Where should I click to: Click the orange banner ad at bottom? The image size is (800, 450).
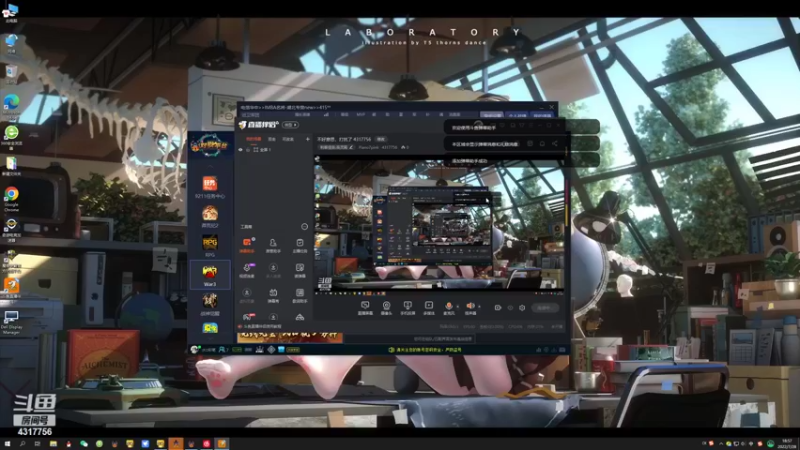click(x=290, y=338)
